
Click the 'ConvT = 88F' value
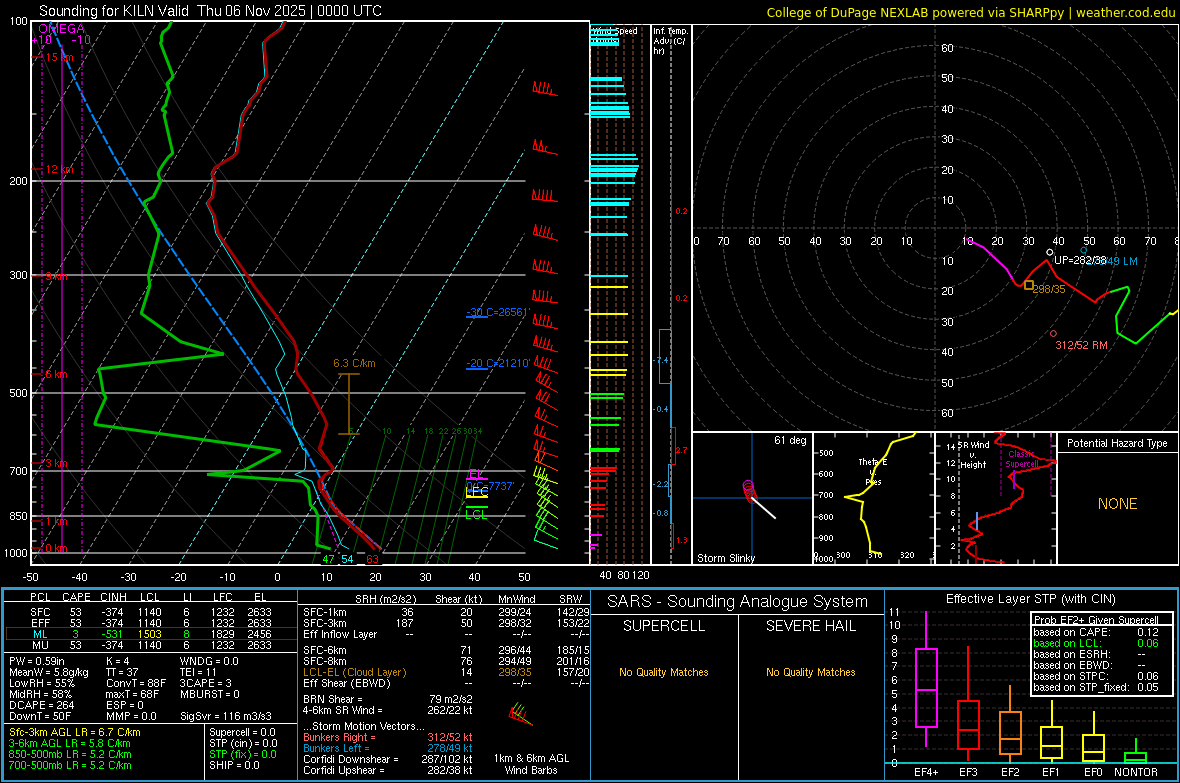(x=136, y=684)
